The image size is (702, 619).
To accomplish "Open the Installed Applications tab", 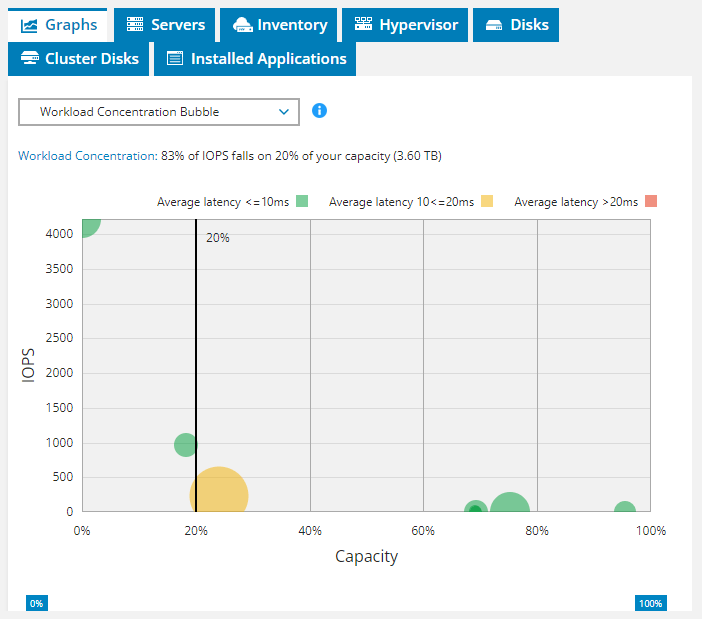I will (256, 59).
